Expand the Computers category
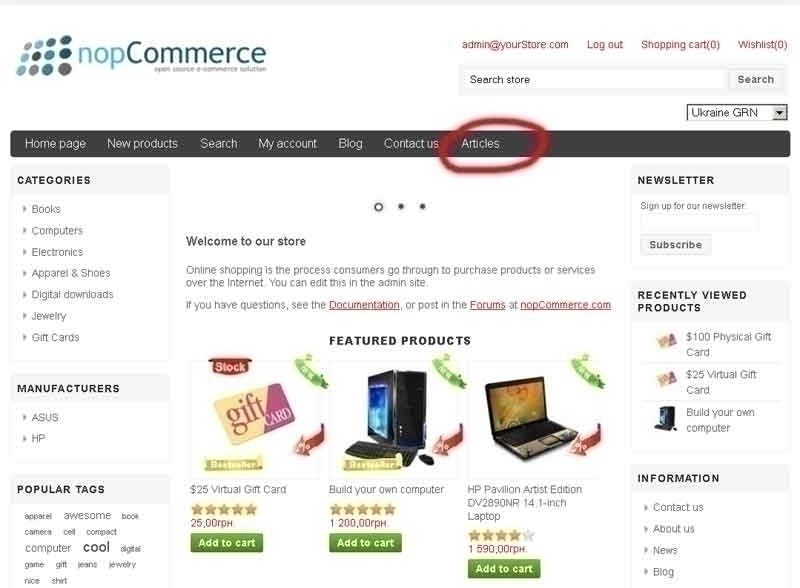The height and width of the screenshot is (588, 800). coord(57,231)
